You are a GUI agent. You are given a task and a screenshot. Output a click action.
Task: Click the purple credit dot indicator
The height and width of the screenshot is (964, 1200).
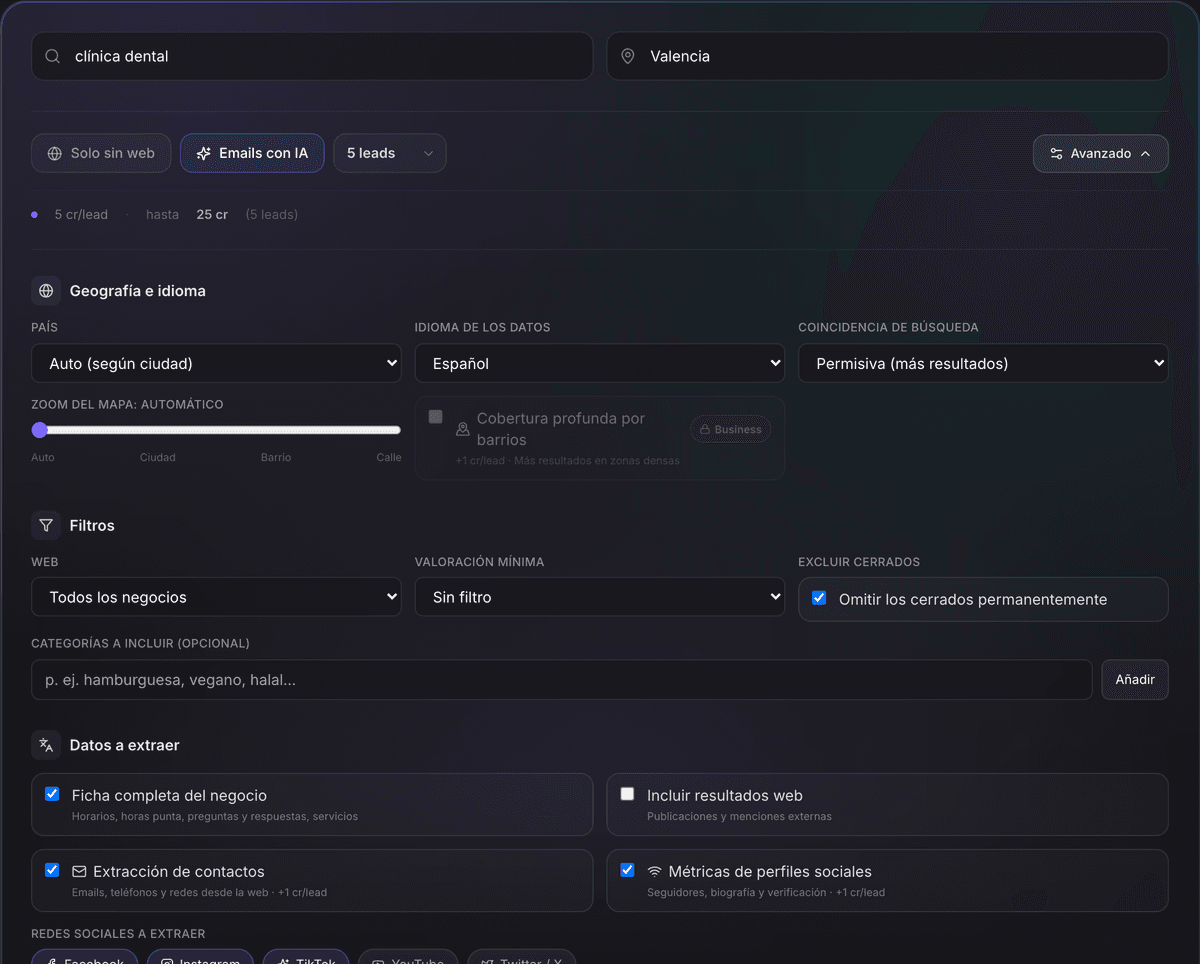click(35, 214)
